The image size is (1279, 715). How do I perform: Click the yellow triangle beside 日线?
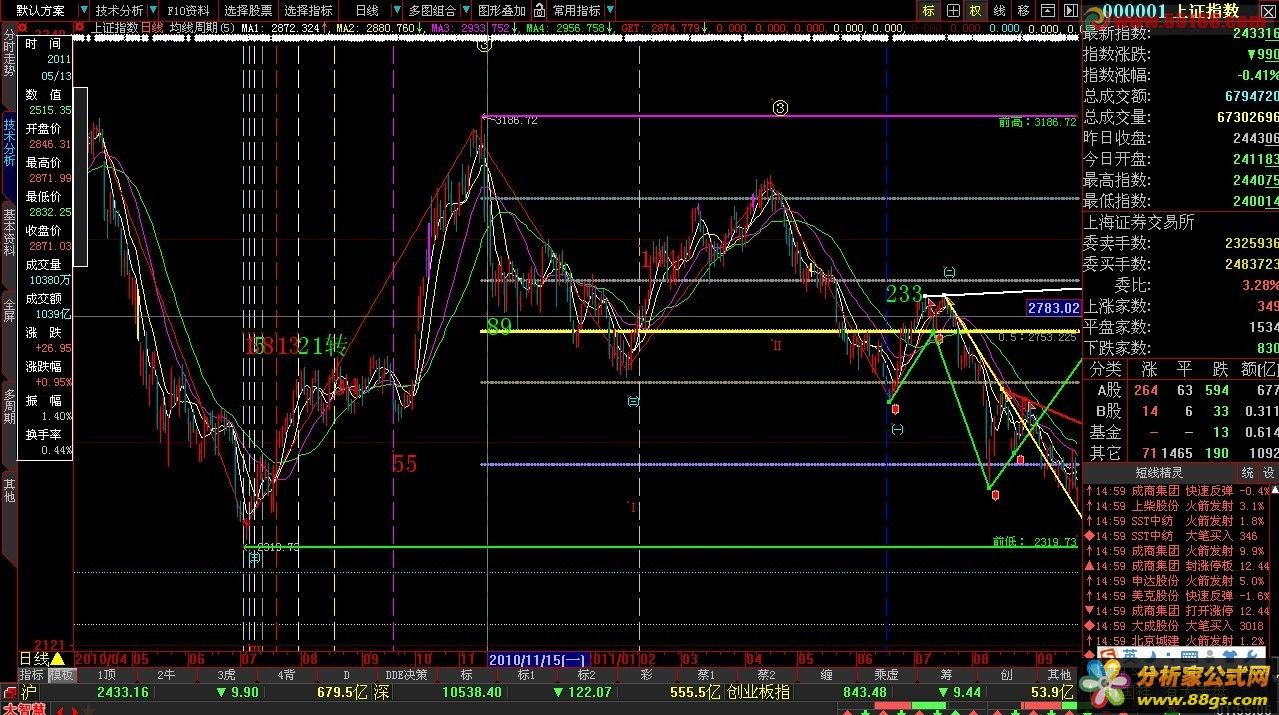click(x=58, y=659)
